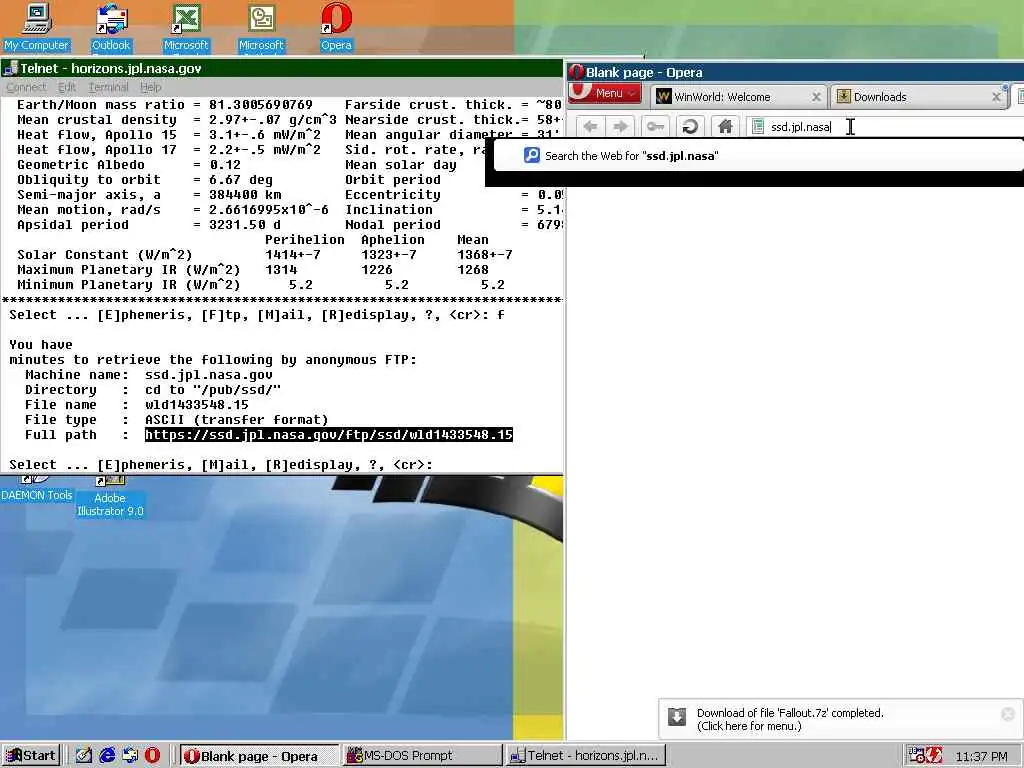The image size is (1024, 768).
Task: Open the Outlook desktop shortcut
Action: pyautogui.click(x=111, y=27)
